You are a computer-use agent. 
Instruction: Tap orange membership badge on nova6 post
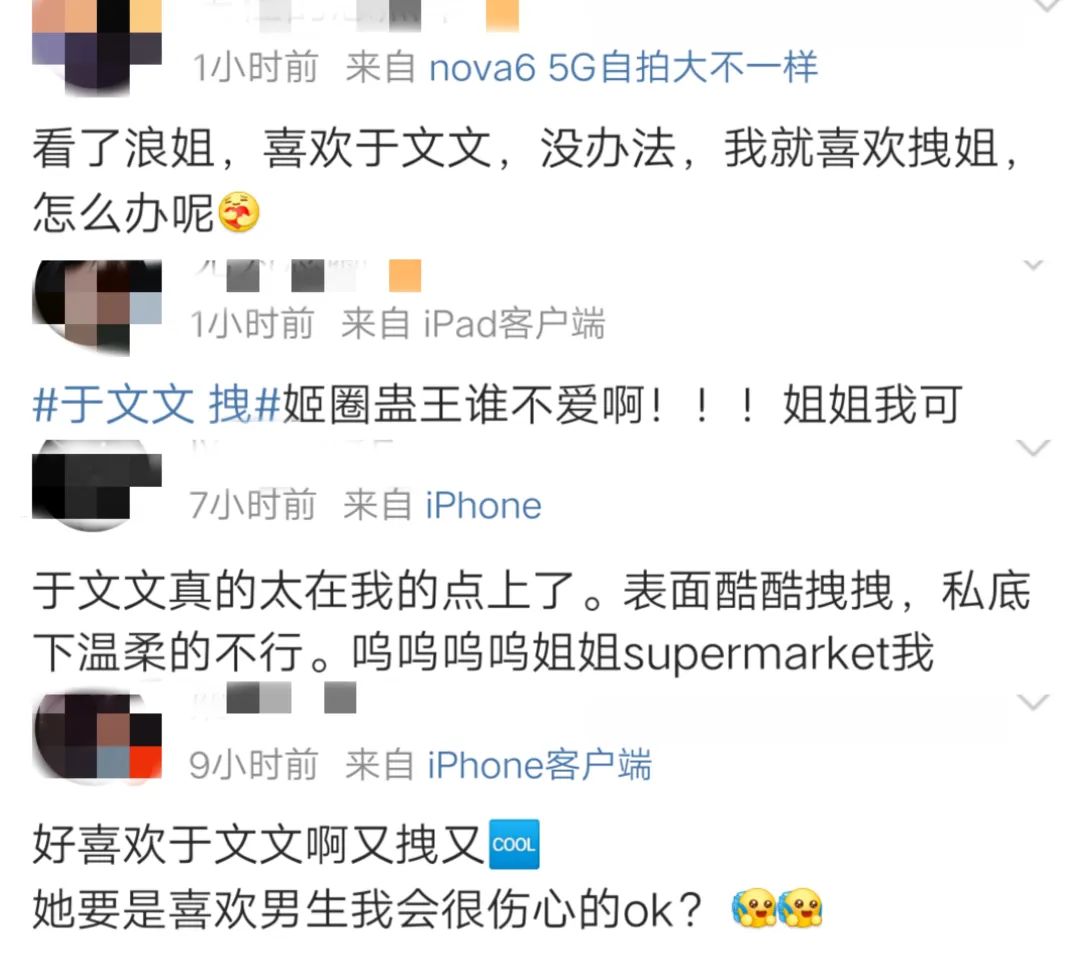[x=502, y=15]
